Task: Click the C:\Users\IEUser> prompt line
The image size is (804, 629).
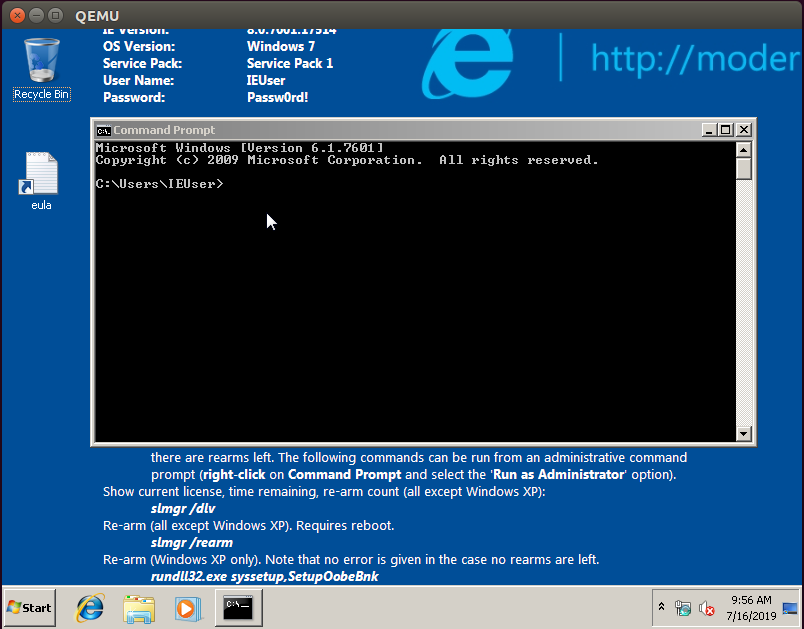Action: click(x=159, y=184)
